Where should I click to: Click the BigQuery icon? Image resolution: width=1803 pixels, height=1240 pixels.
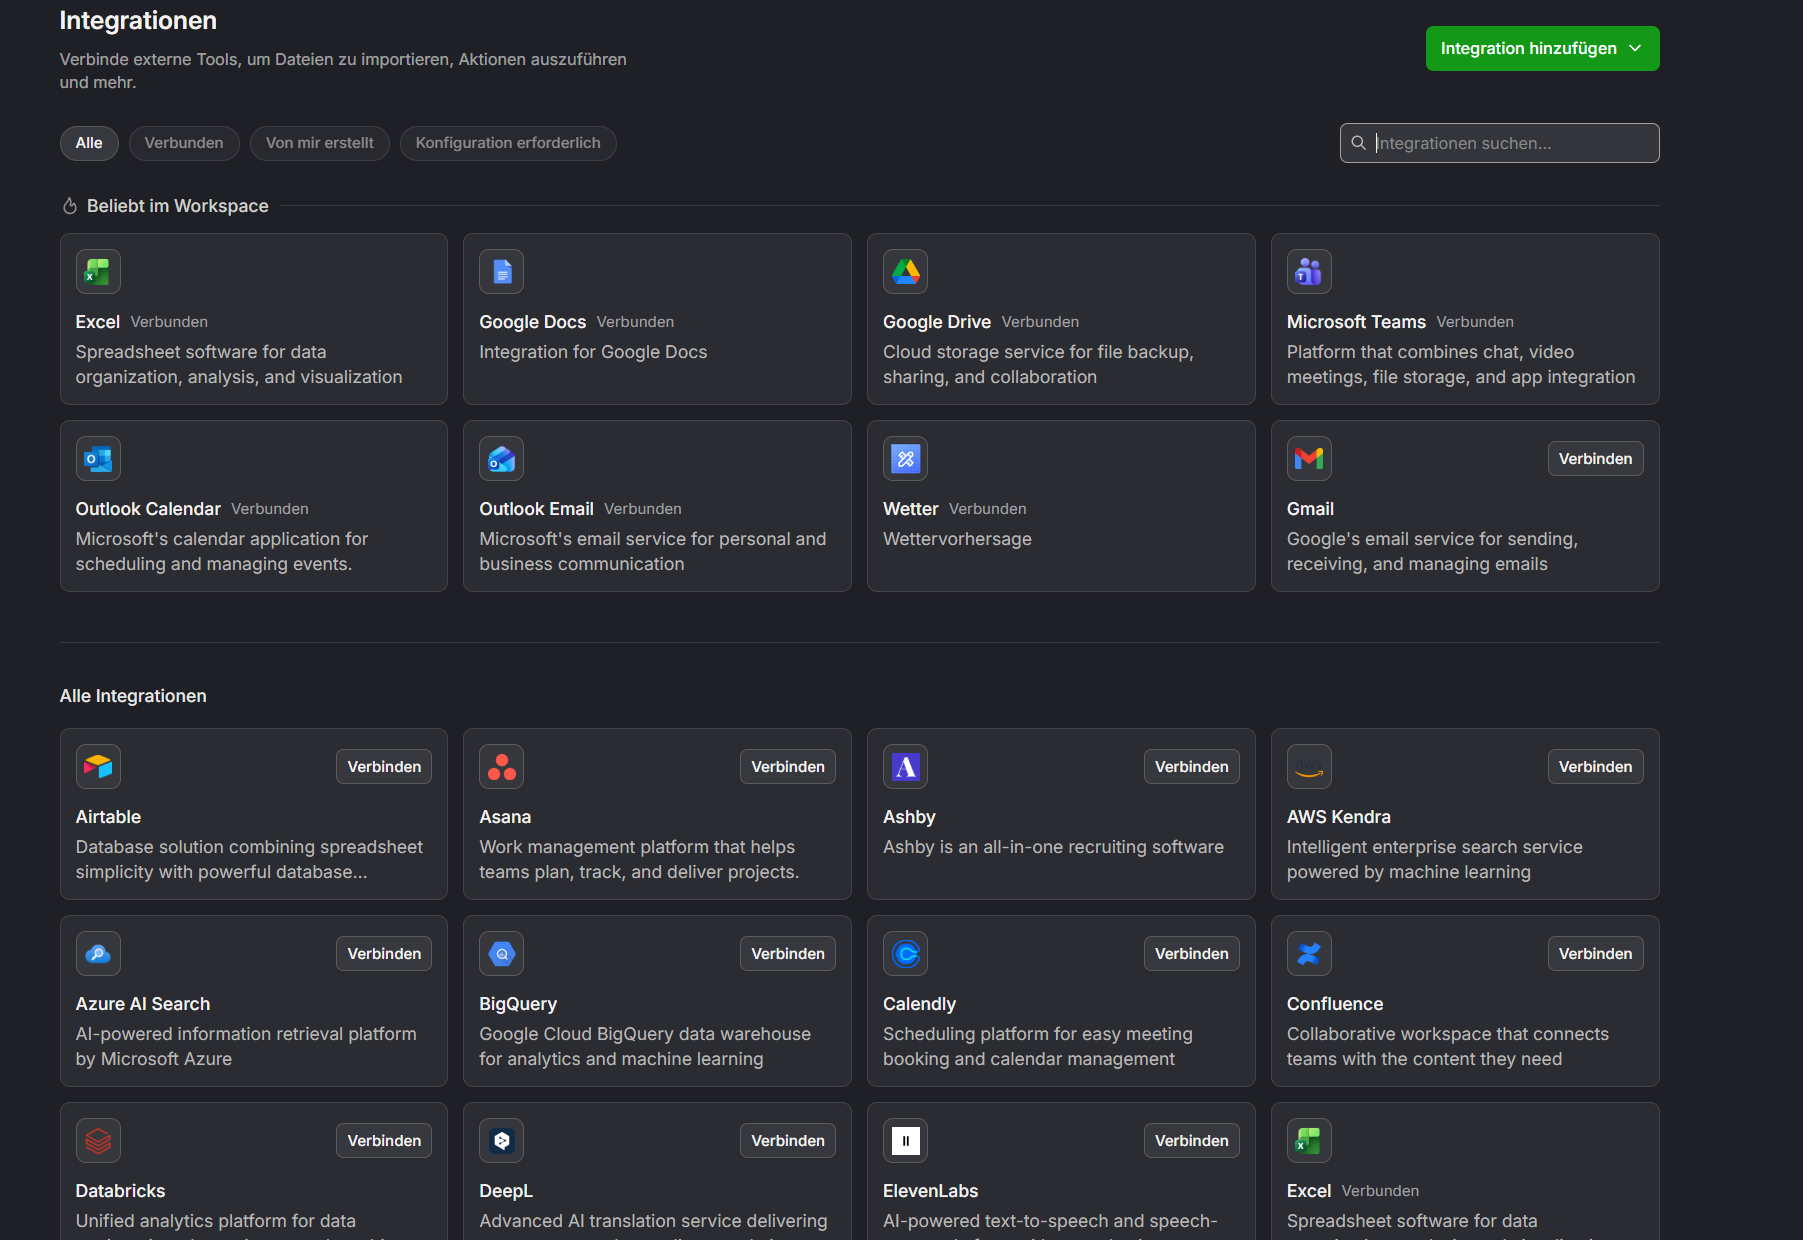click(x=502, y=954)
